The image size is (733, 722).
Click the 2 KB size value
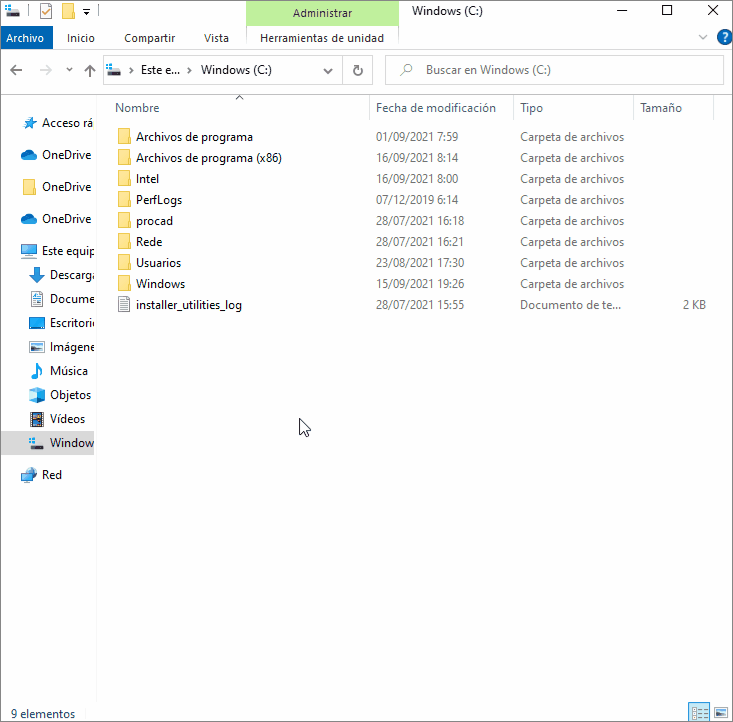(694, 305)
